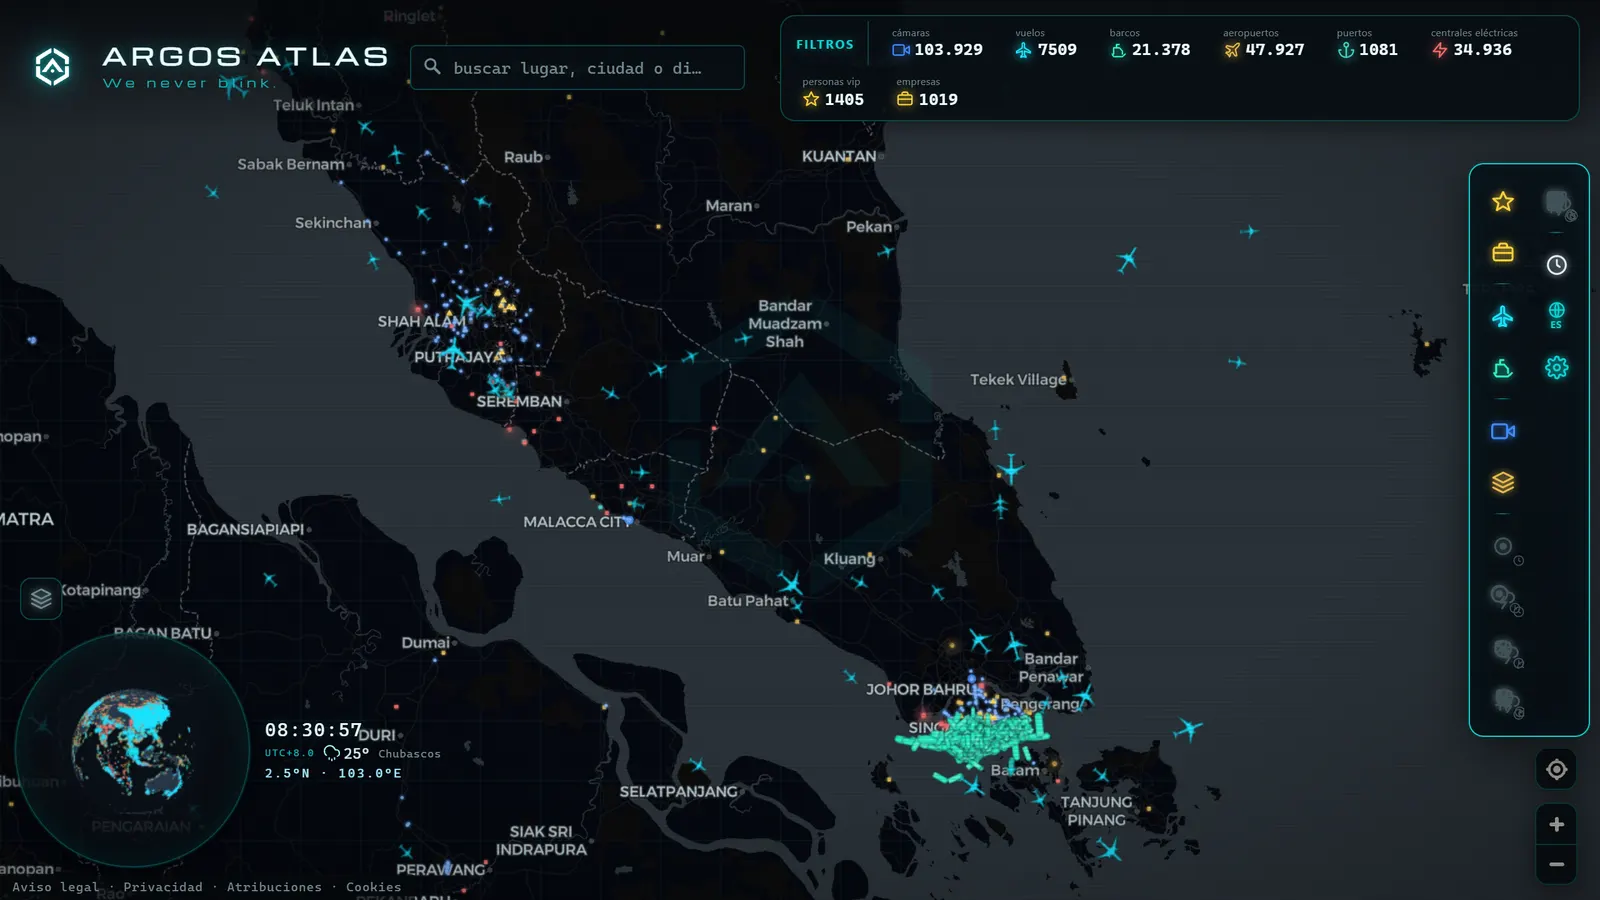Open the Aviso legal link
This screenshot has width=1600, height=900.
point(55,887)
